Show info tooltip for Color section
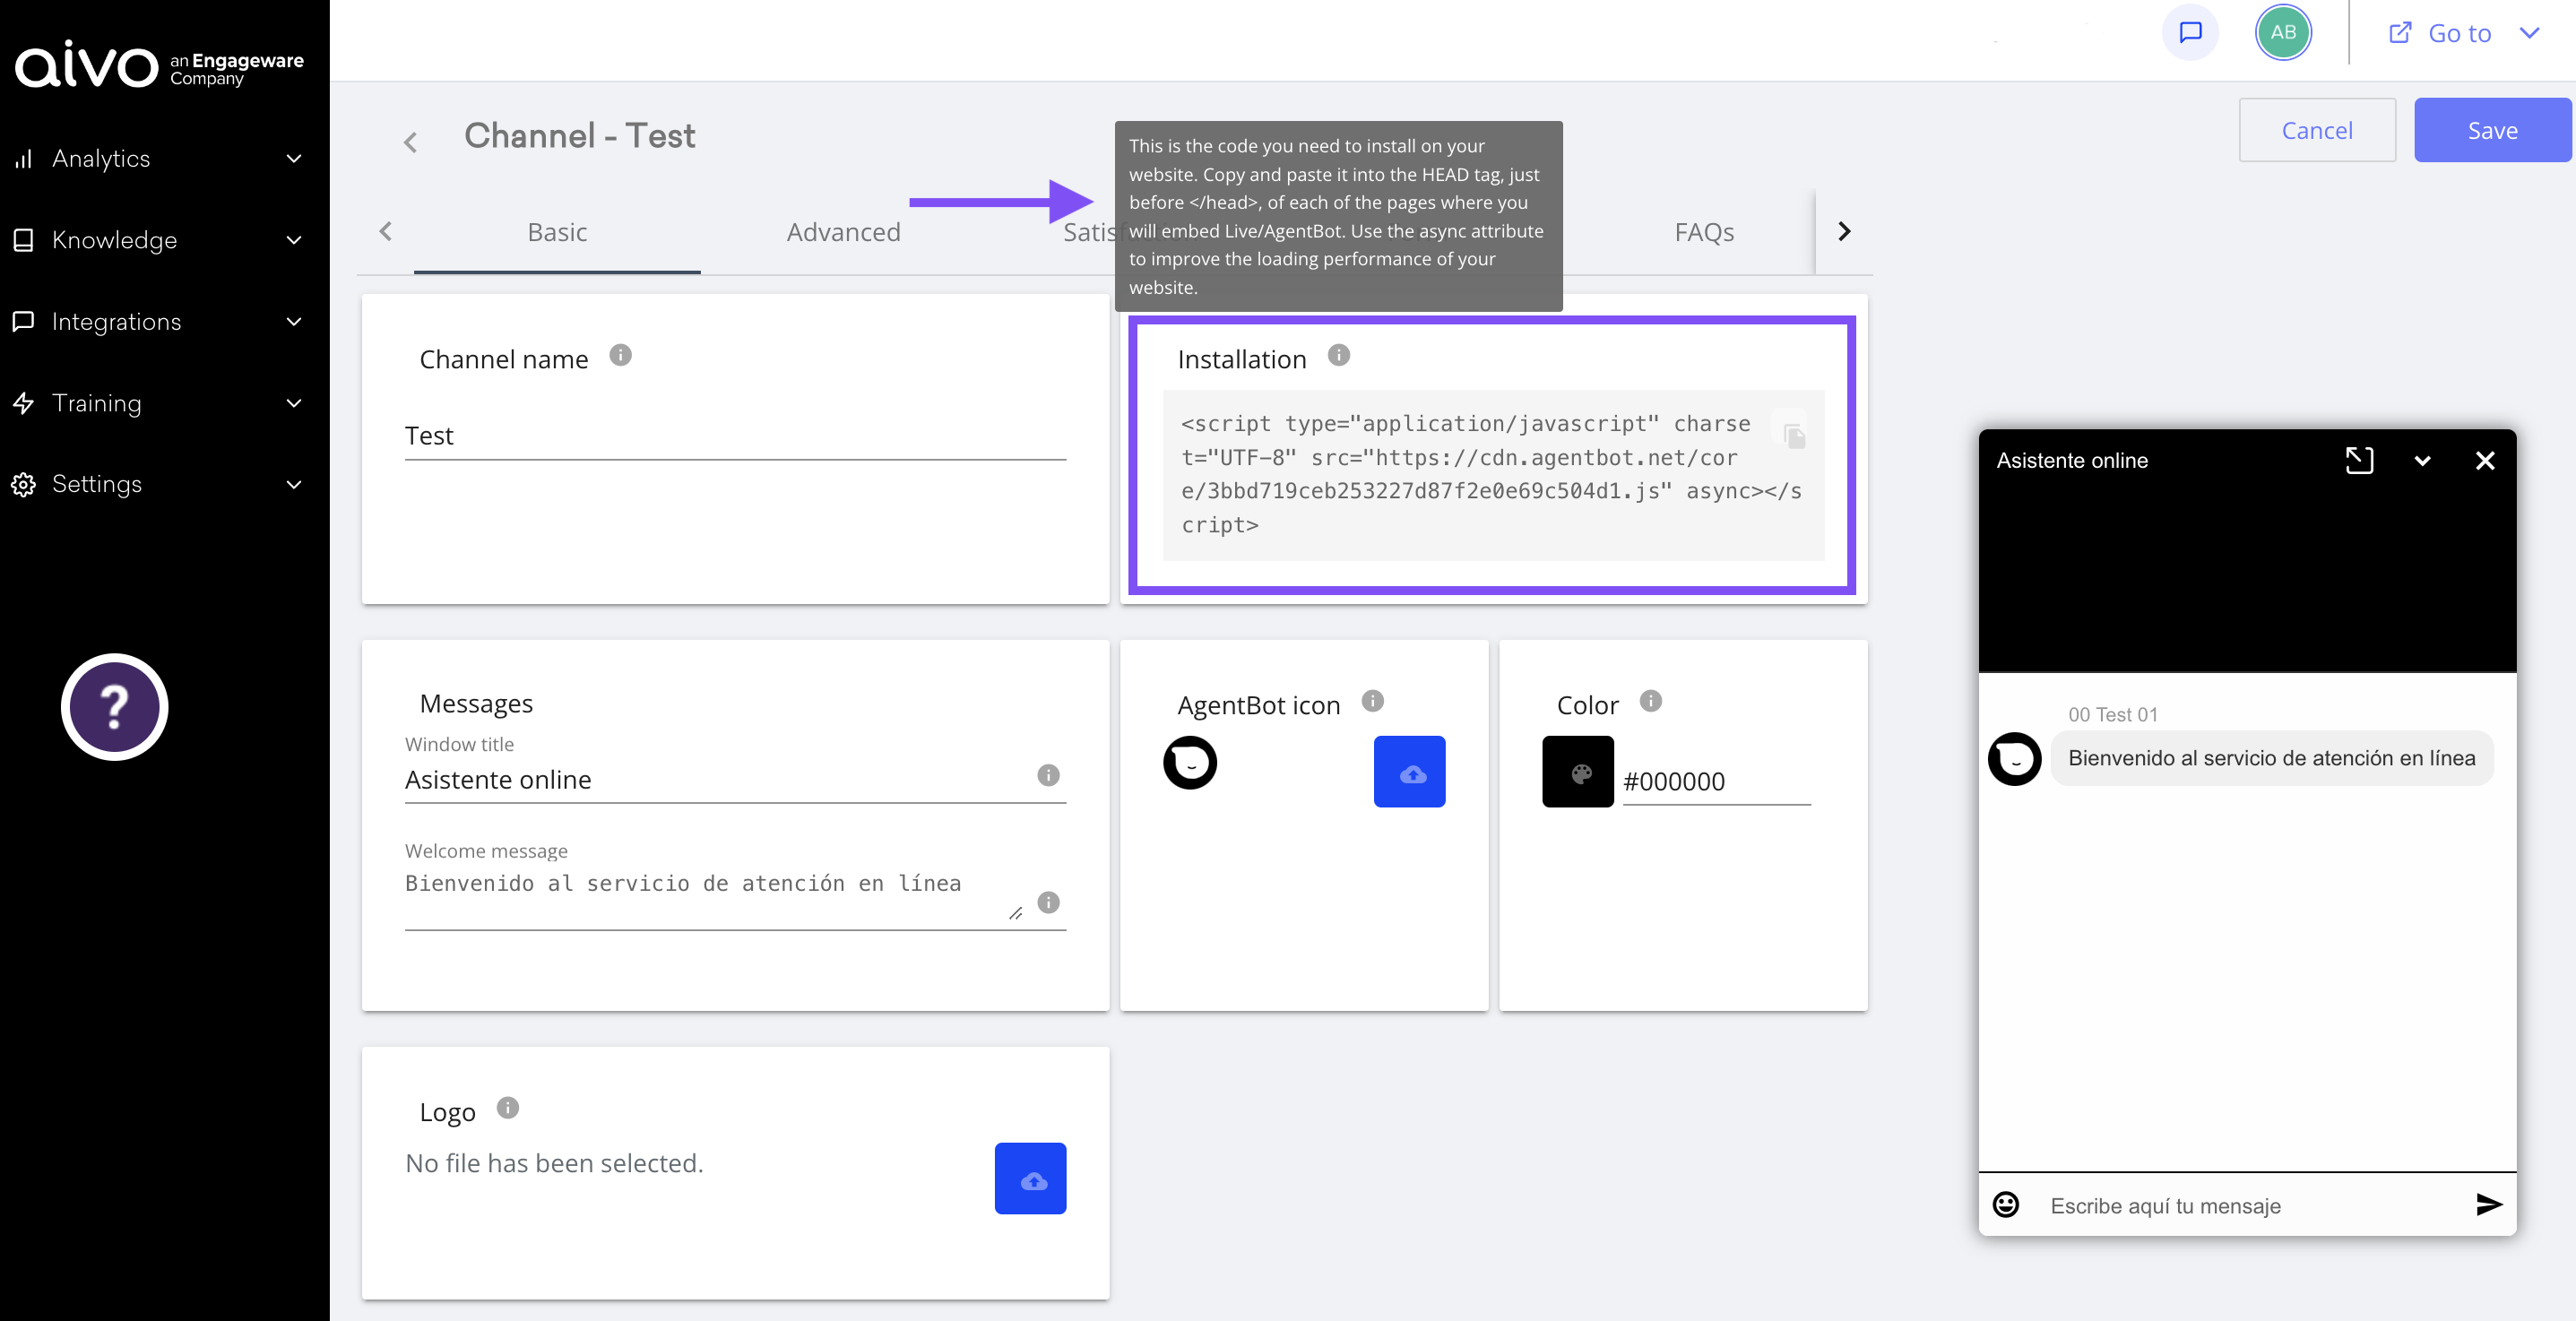This screenshot has height=1321, width=2576. pos(1651,702)
